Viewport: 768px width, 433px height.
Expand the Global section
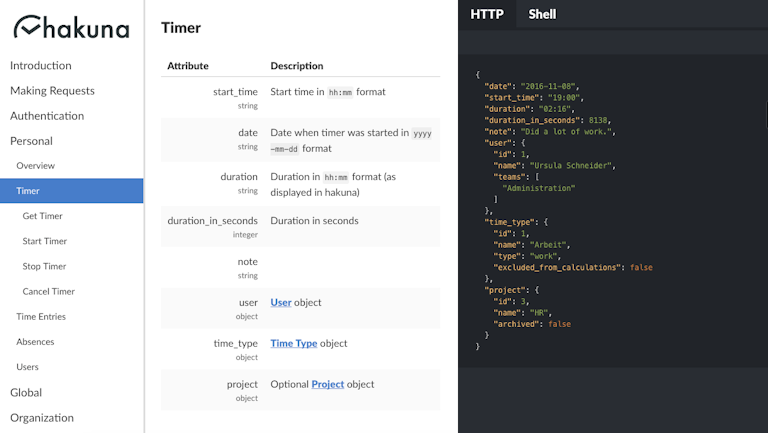point(26,392)
